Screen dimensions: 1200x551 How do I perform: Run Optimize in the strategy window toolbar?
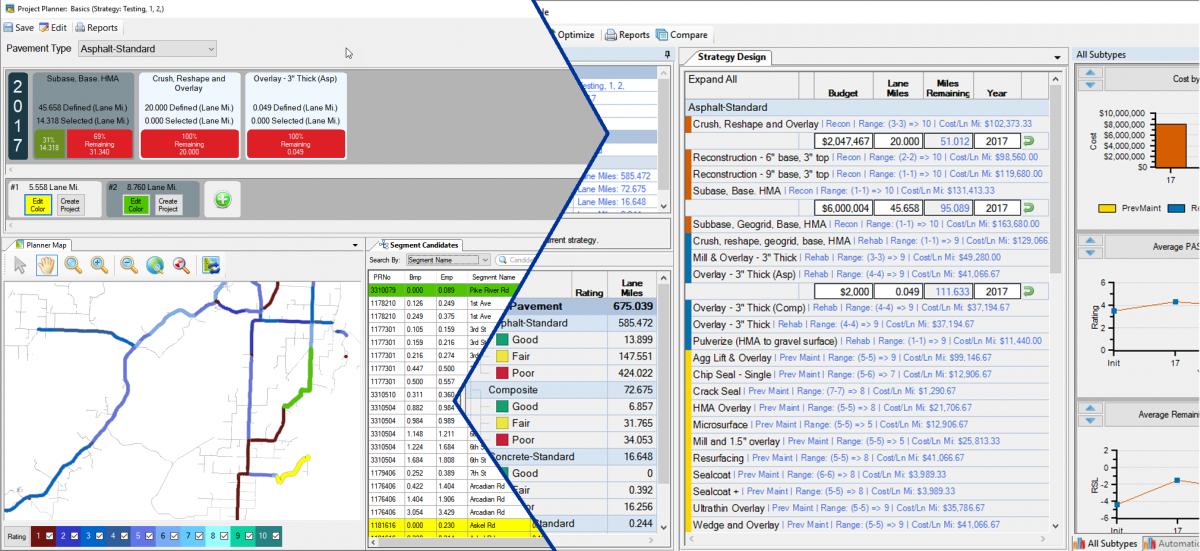tap(576, 35)
